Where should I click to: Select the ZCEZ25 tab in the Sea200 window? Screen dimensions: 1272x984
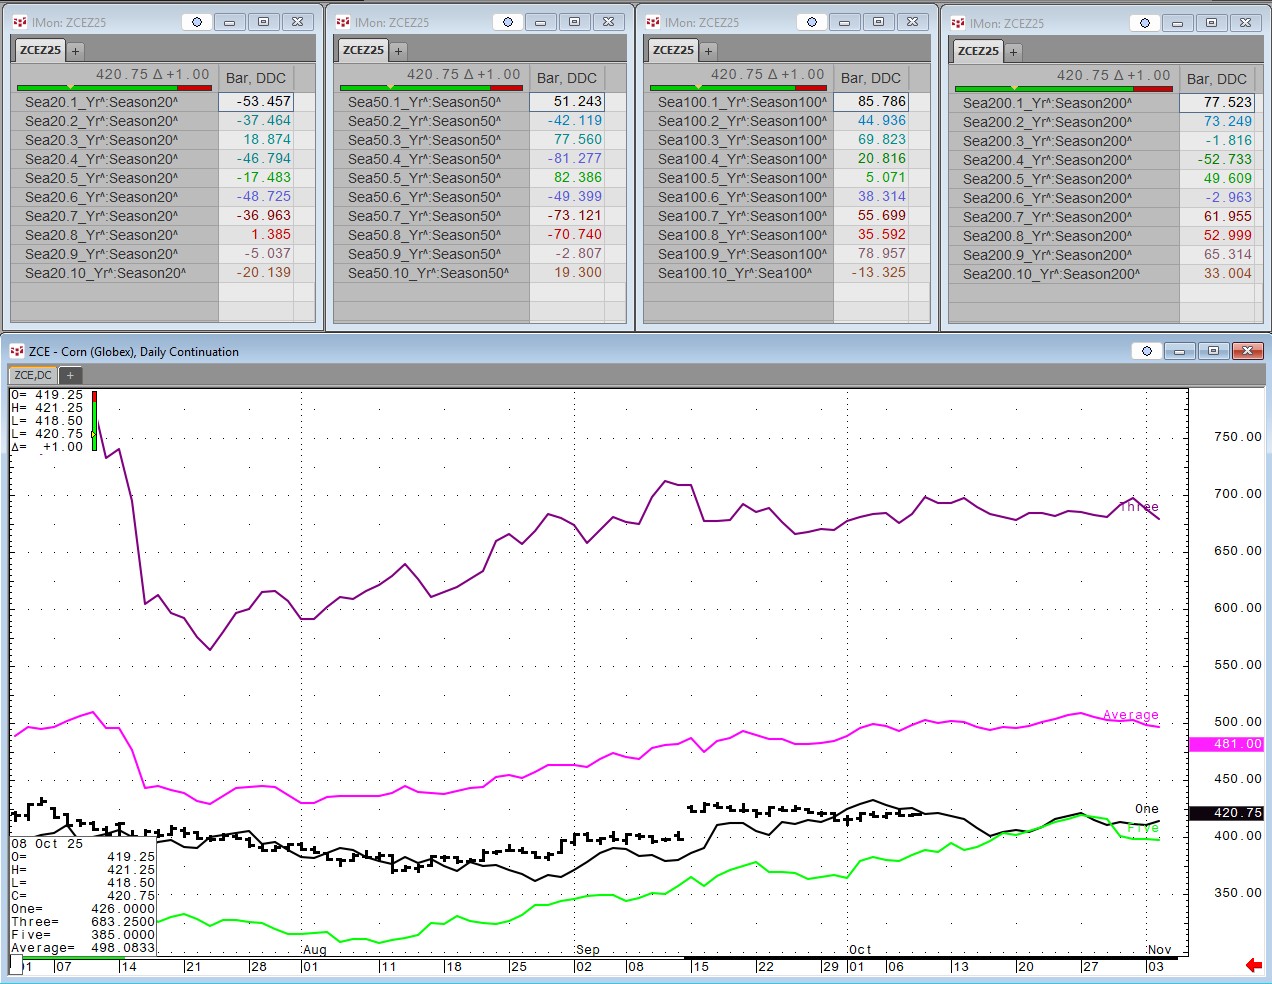(x=978, y=51)
